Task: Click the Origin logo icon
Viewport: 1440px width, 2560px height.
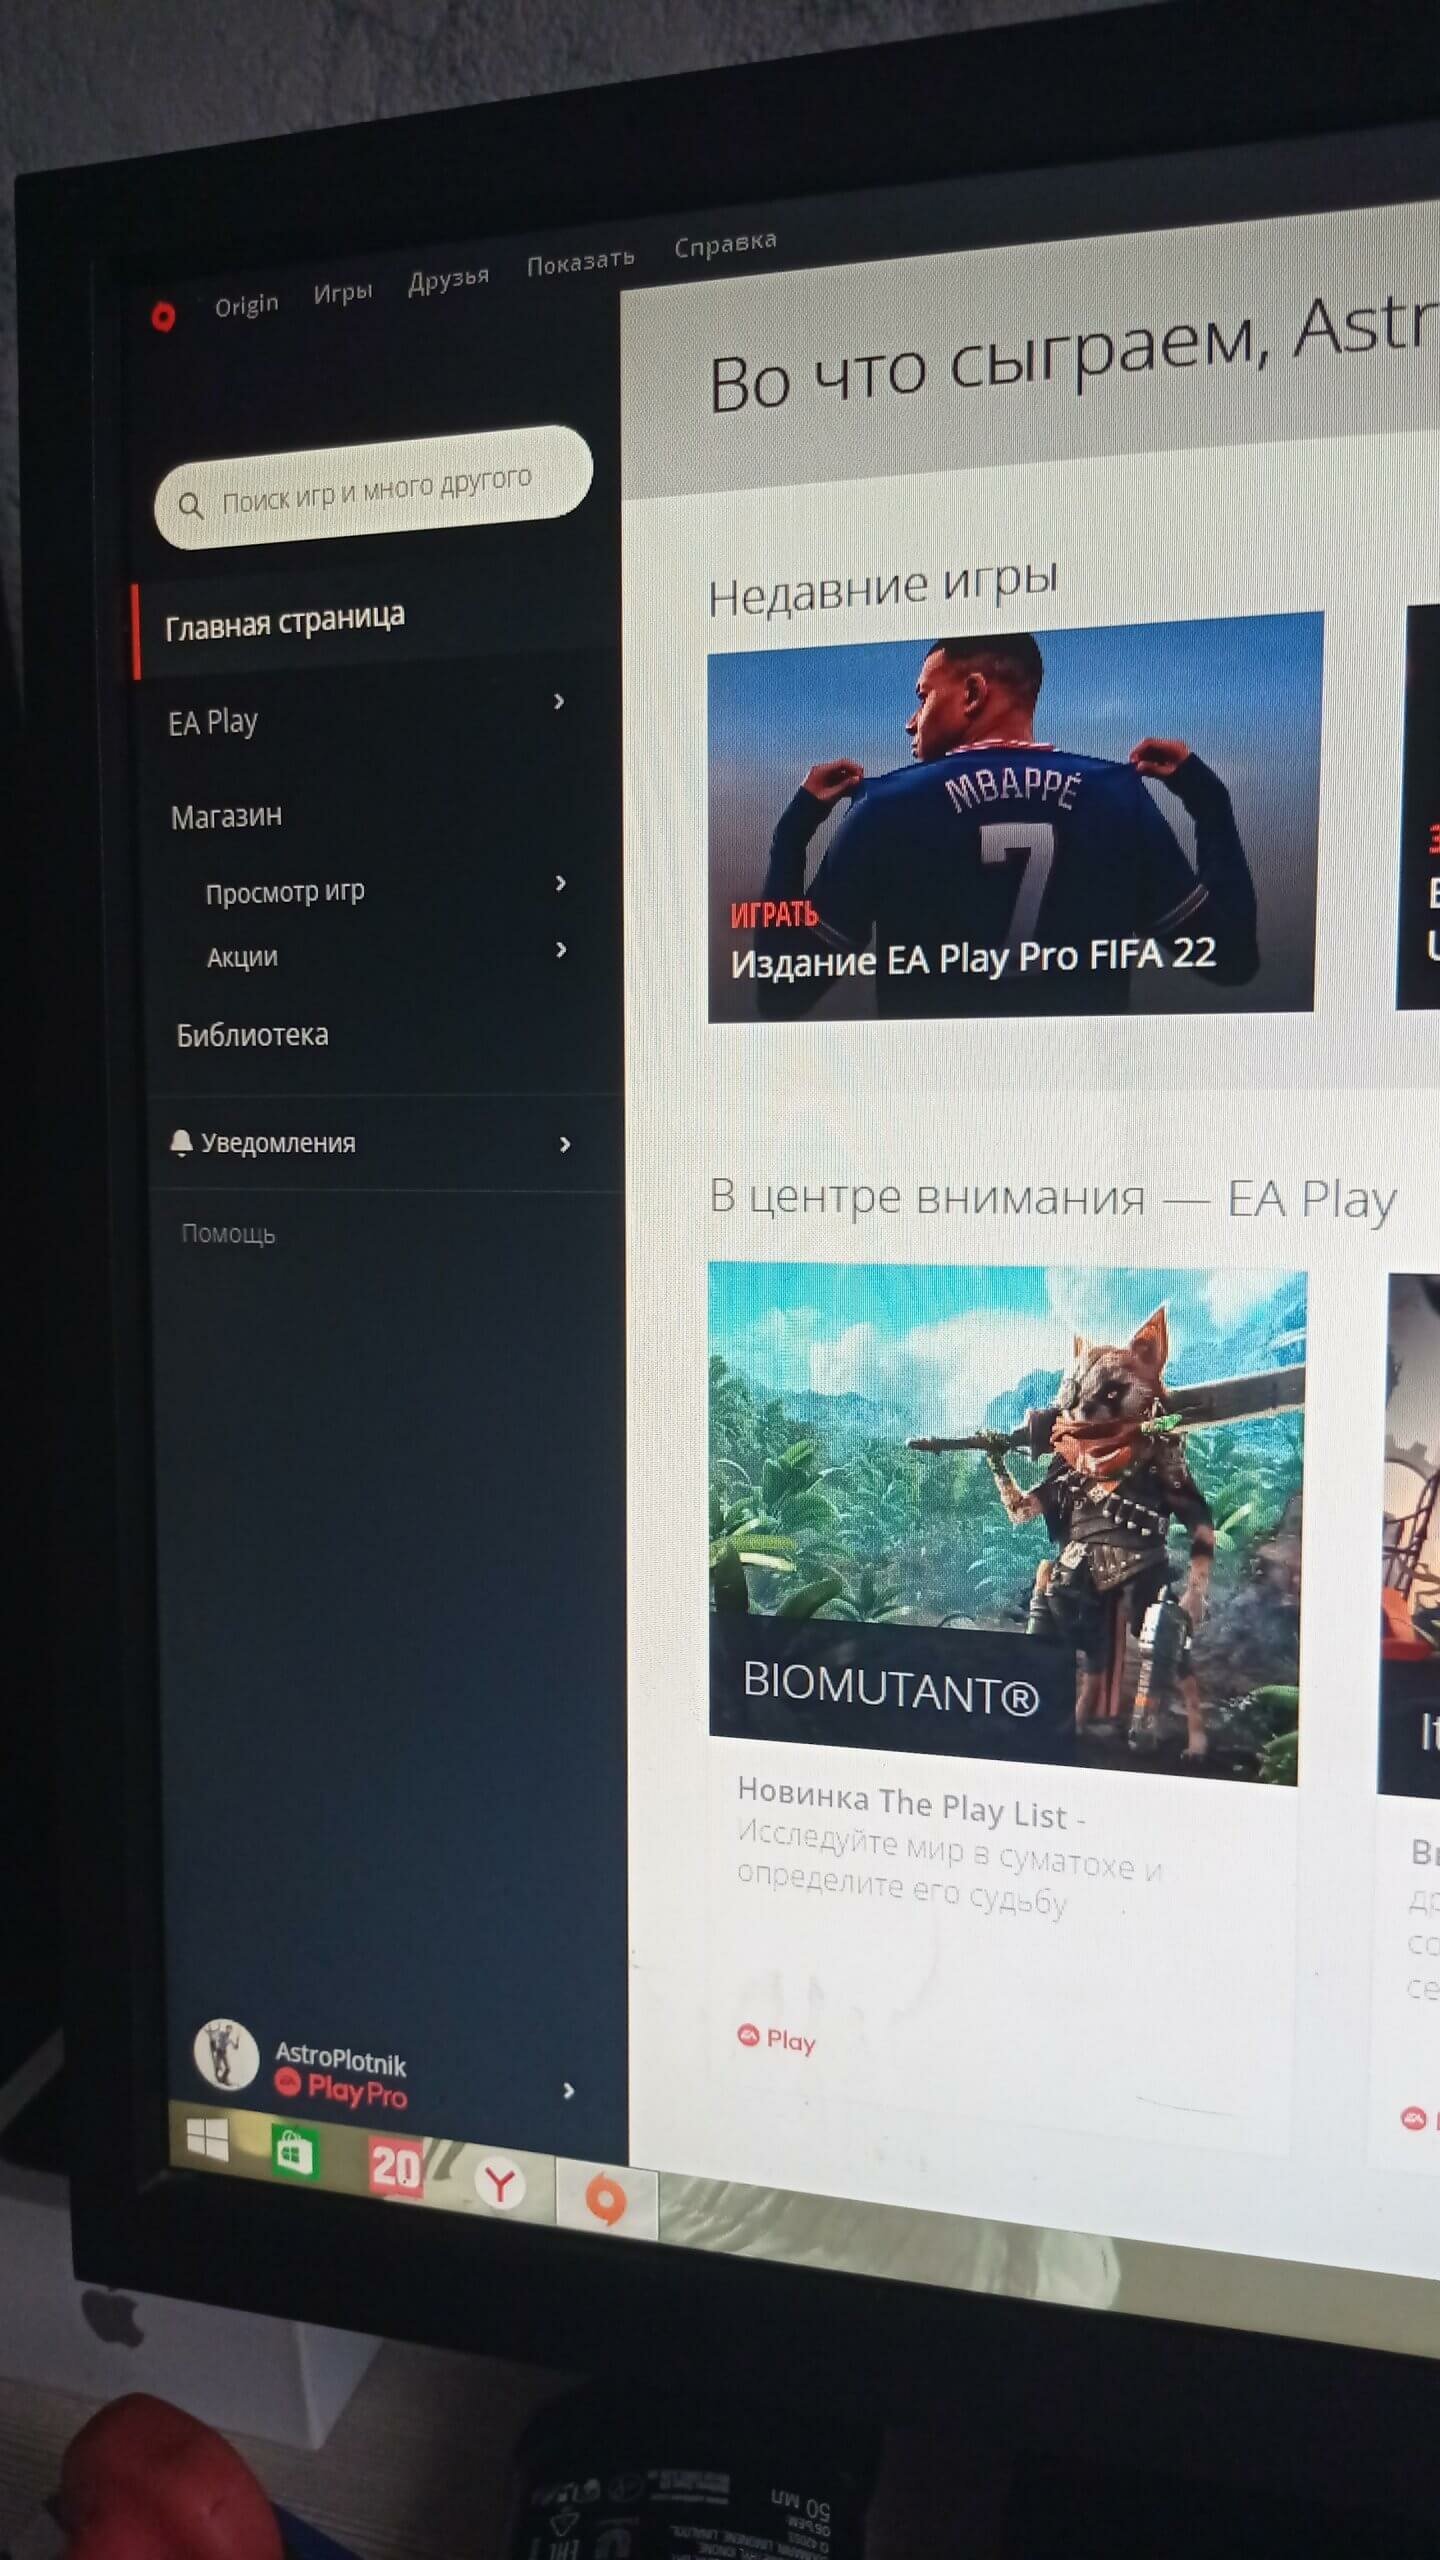Action: (x=163, y=316)
